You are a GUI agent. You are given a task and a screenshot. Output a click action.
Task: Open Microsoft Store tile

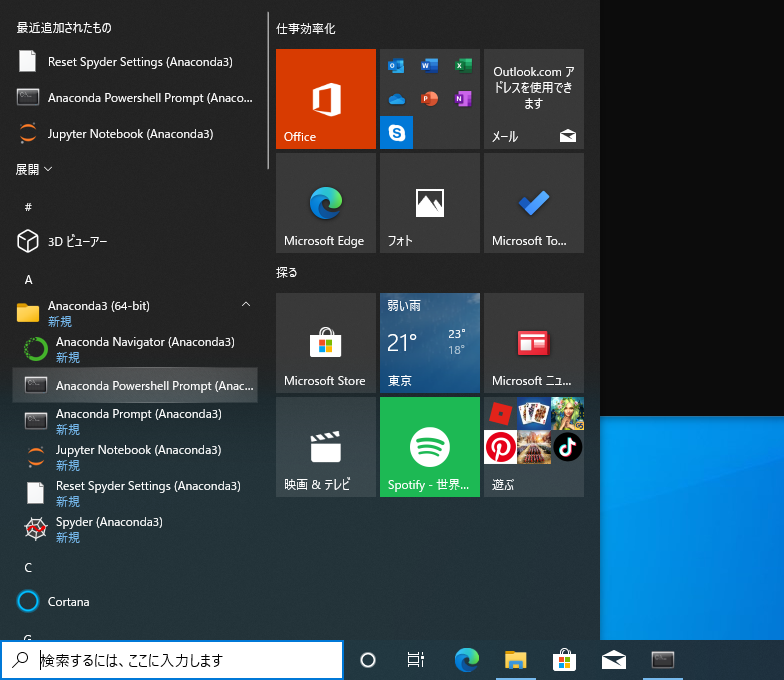coord(325,343)
